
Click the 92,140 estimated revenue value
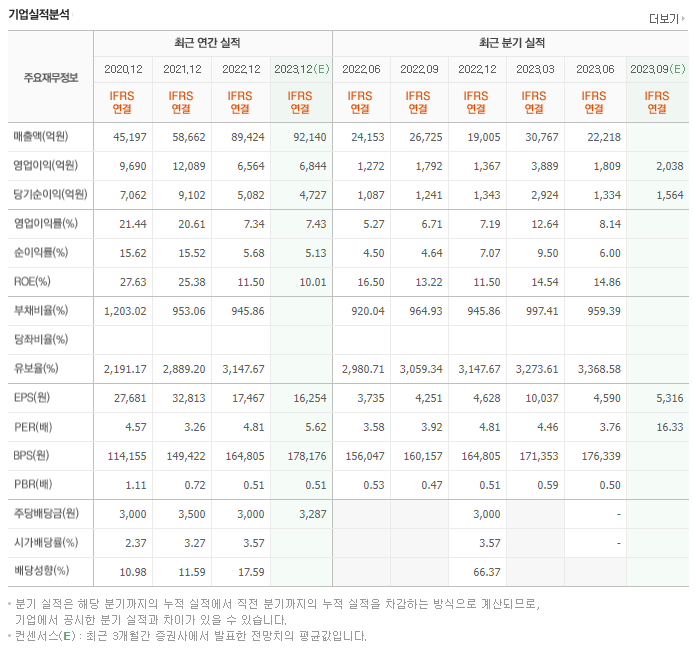click(309, 137)
